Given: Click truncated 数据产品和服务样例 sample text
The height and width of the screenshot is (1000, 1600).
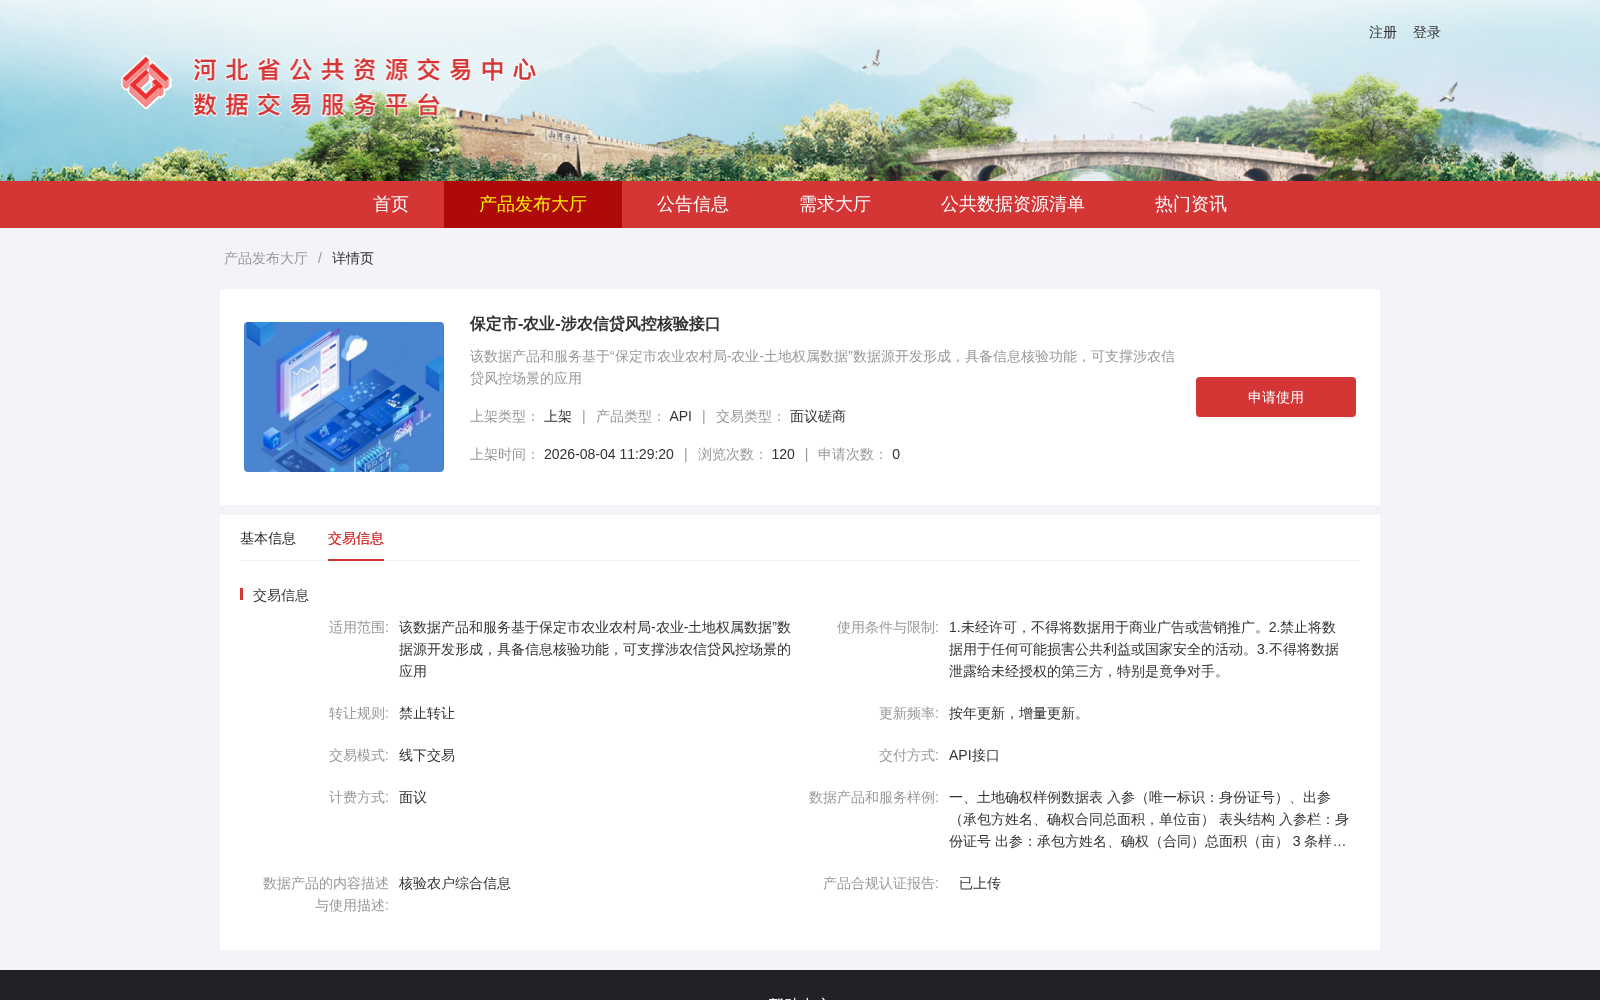Looking at the screenshot, I should [x=1149, y=819].
